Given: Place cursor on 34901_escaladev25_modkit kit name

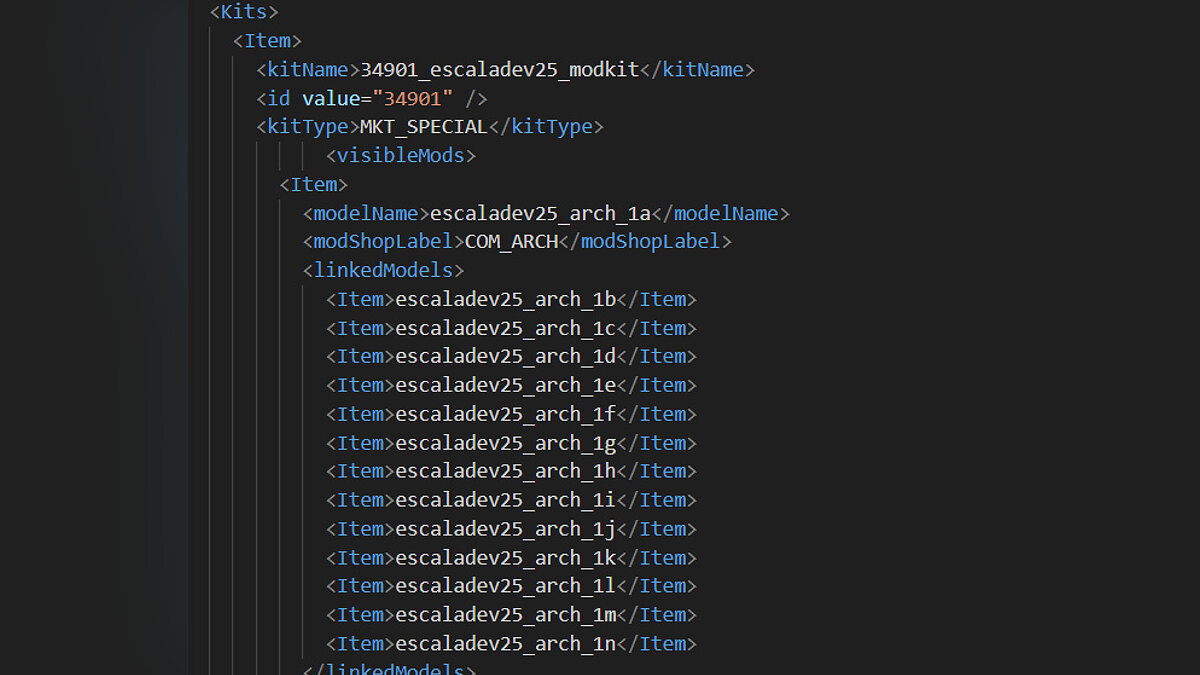Looking at the screenshot, I should click(x=499, y=70).
